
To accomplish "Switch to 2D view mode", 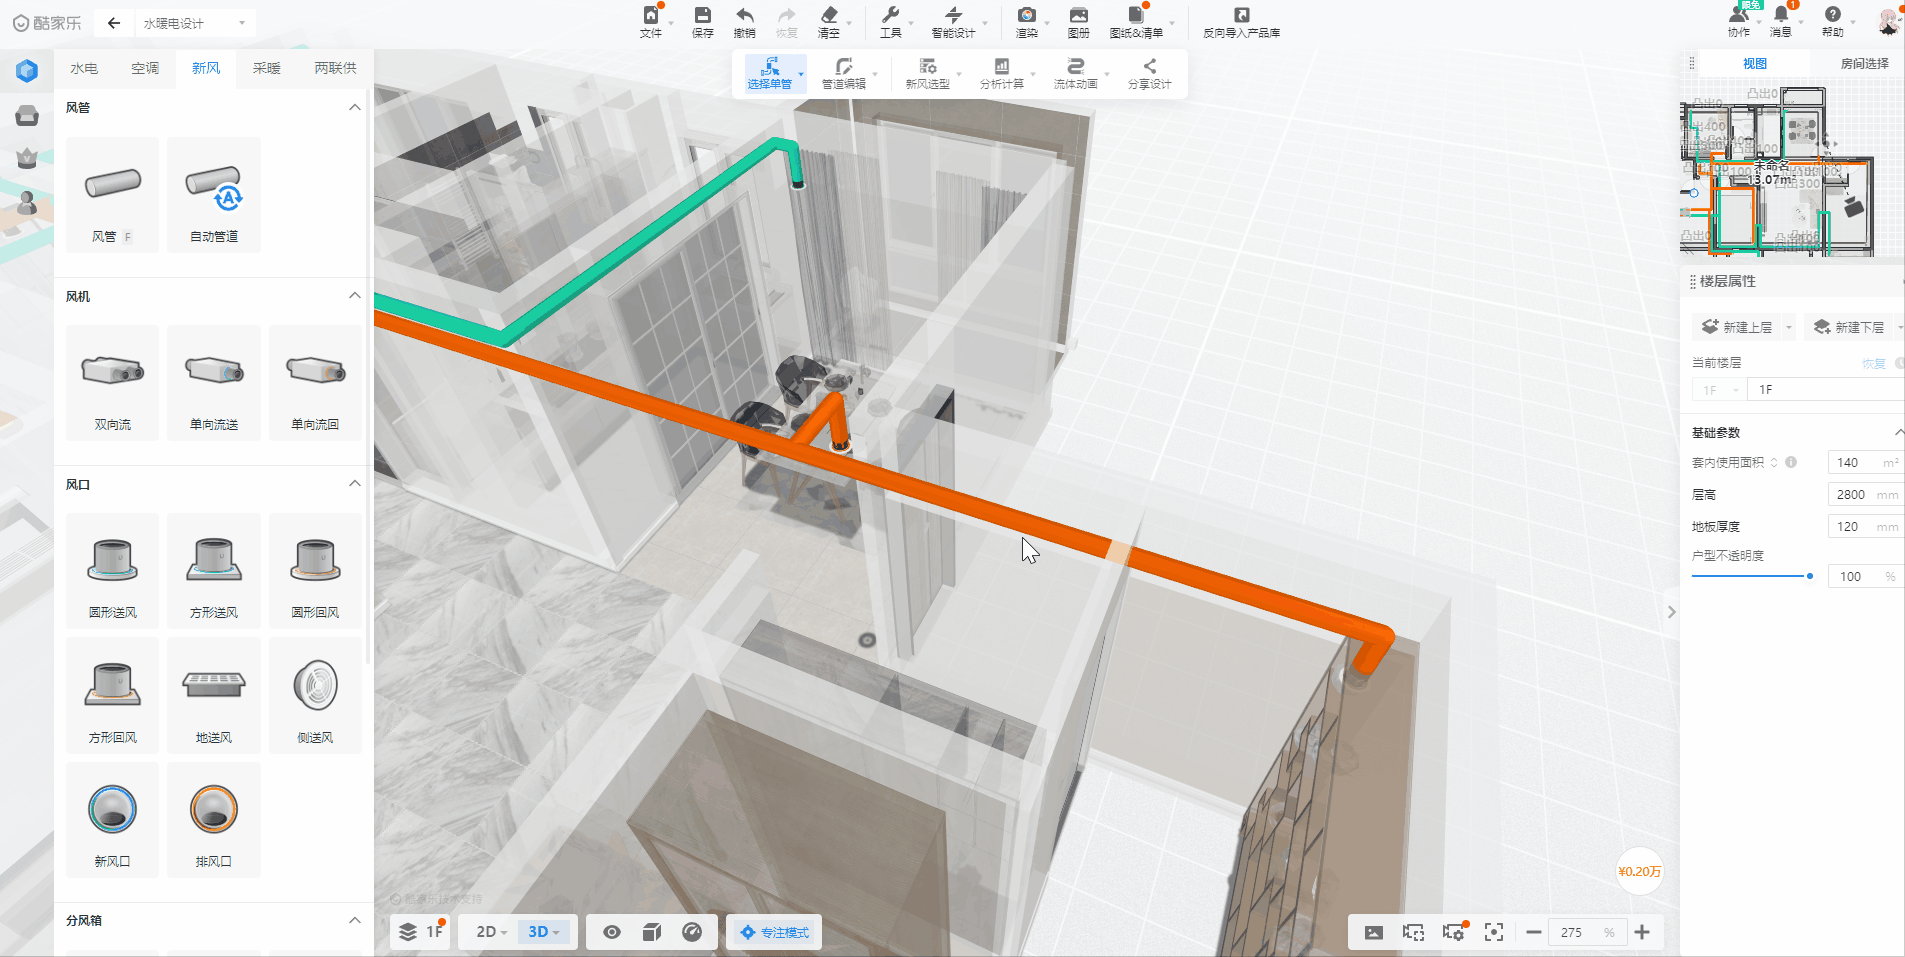I will pos(490,932).
